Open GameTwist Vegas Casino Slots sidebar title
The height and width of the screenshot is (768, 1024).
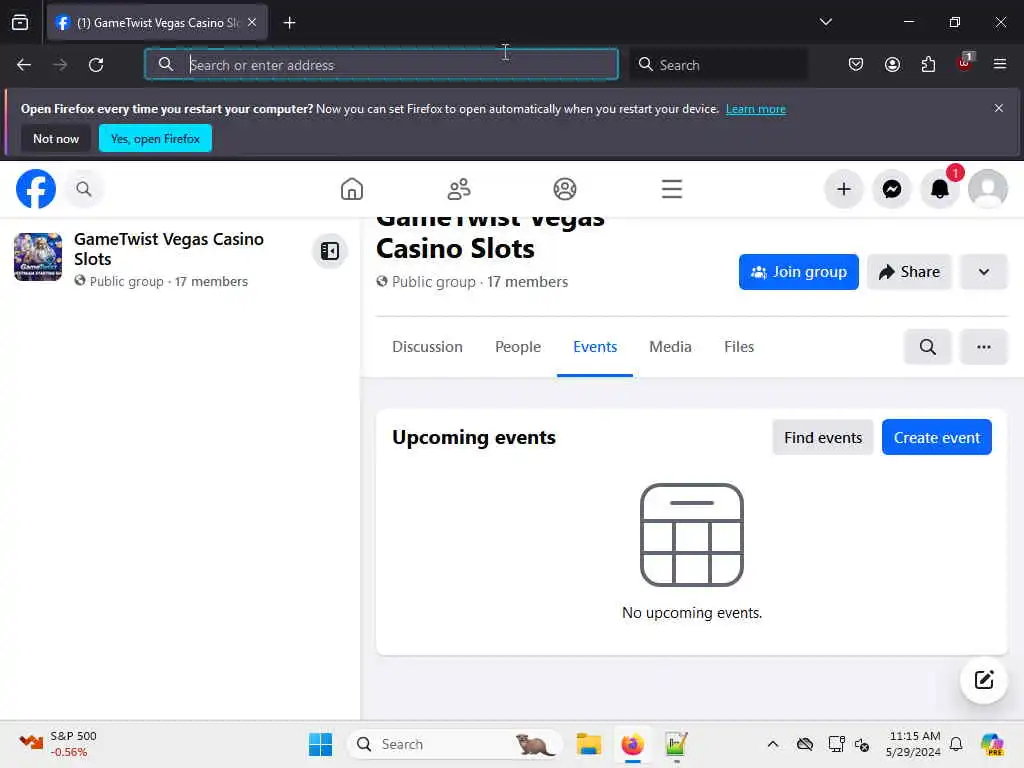(x=168, y=249)
